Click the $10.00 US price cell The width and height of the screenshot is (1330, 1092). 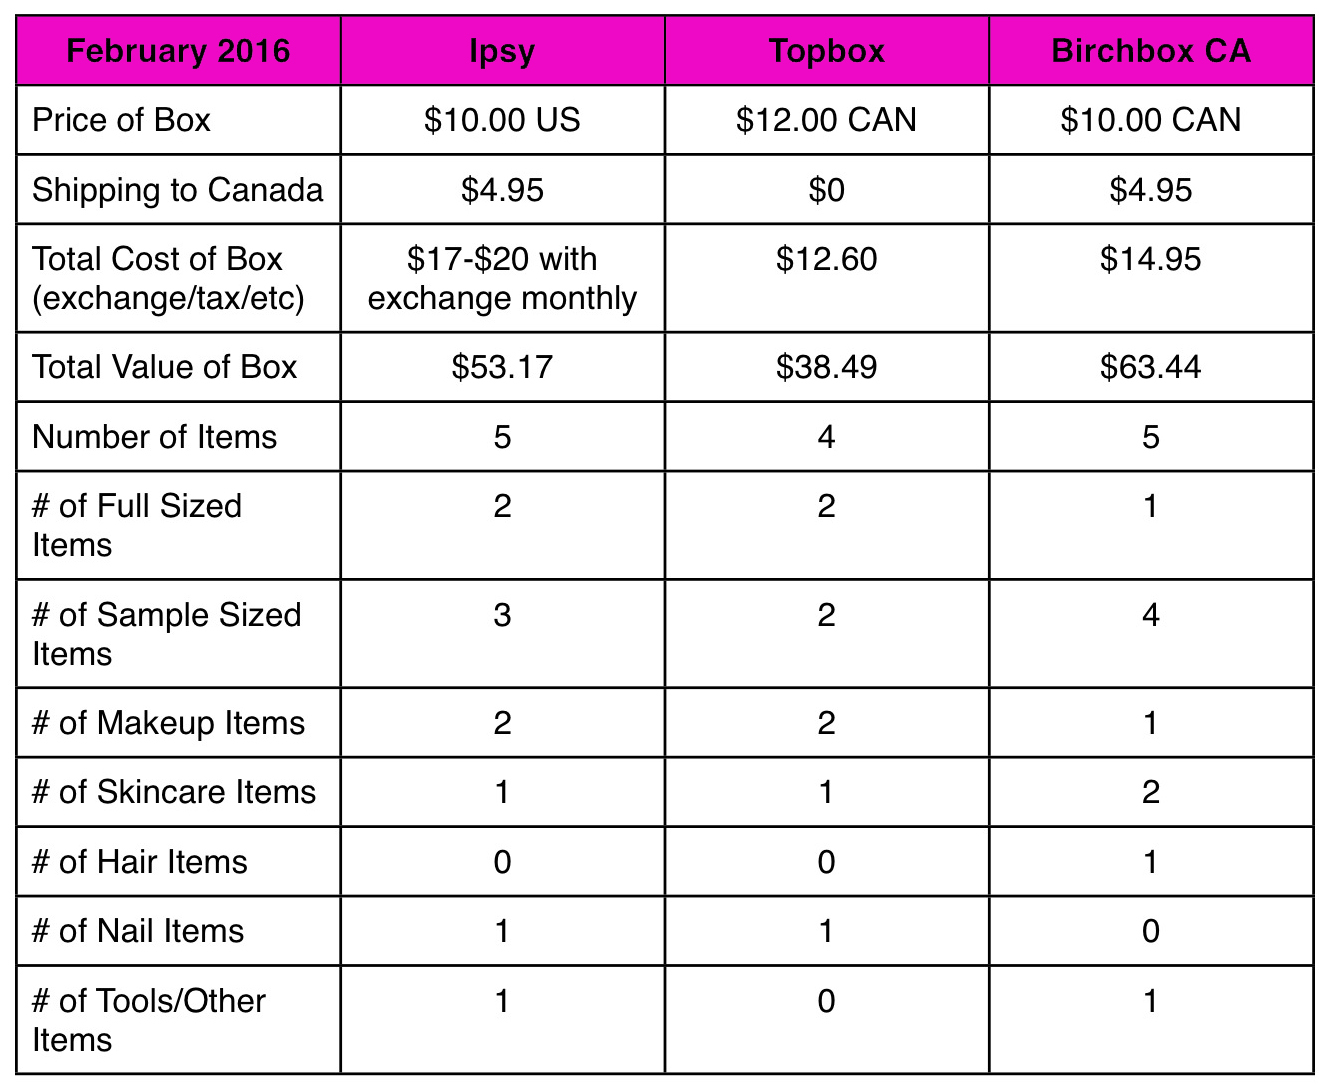[502, 120]
